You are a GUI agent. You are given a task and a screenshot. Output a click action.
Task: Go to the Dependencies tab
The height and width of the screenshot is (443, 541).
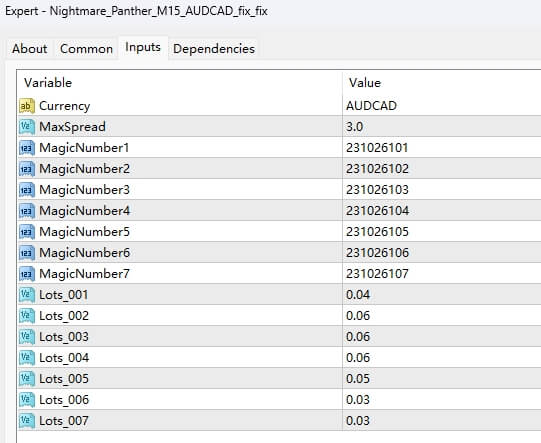[x=214, y=49]
